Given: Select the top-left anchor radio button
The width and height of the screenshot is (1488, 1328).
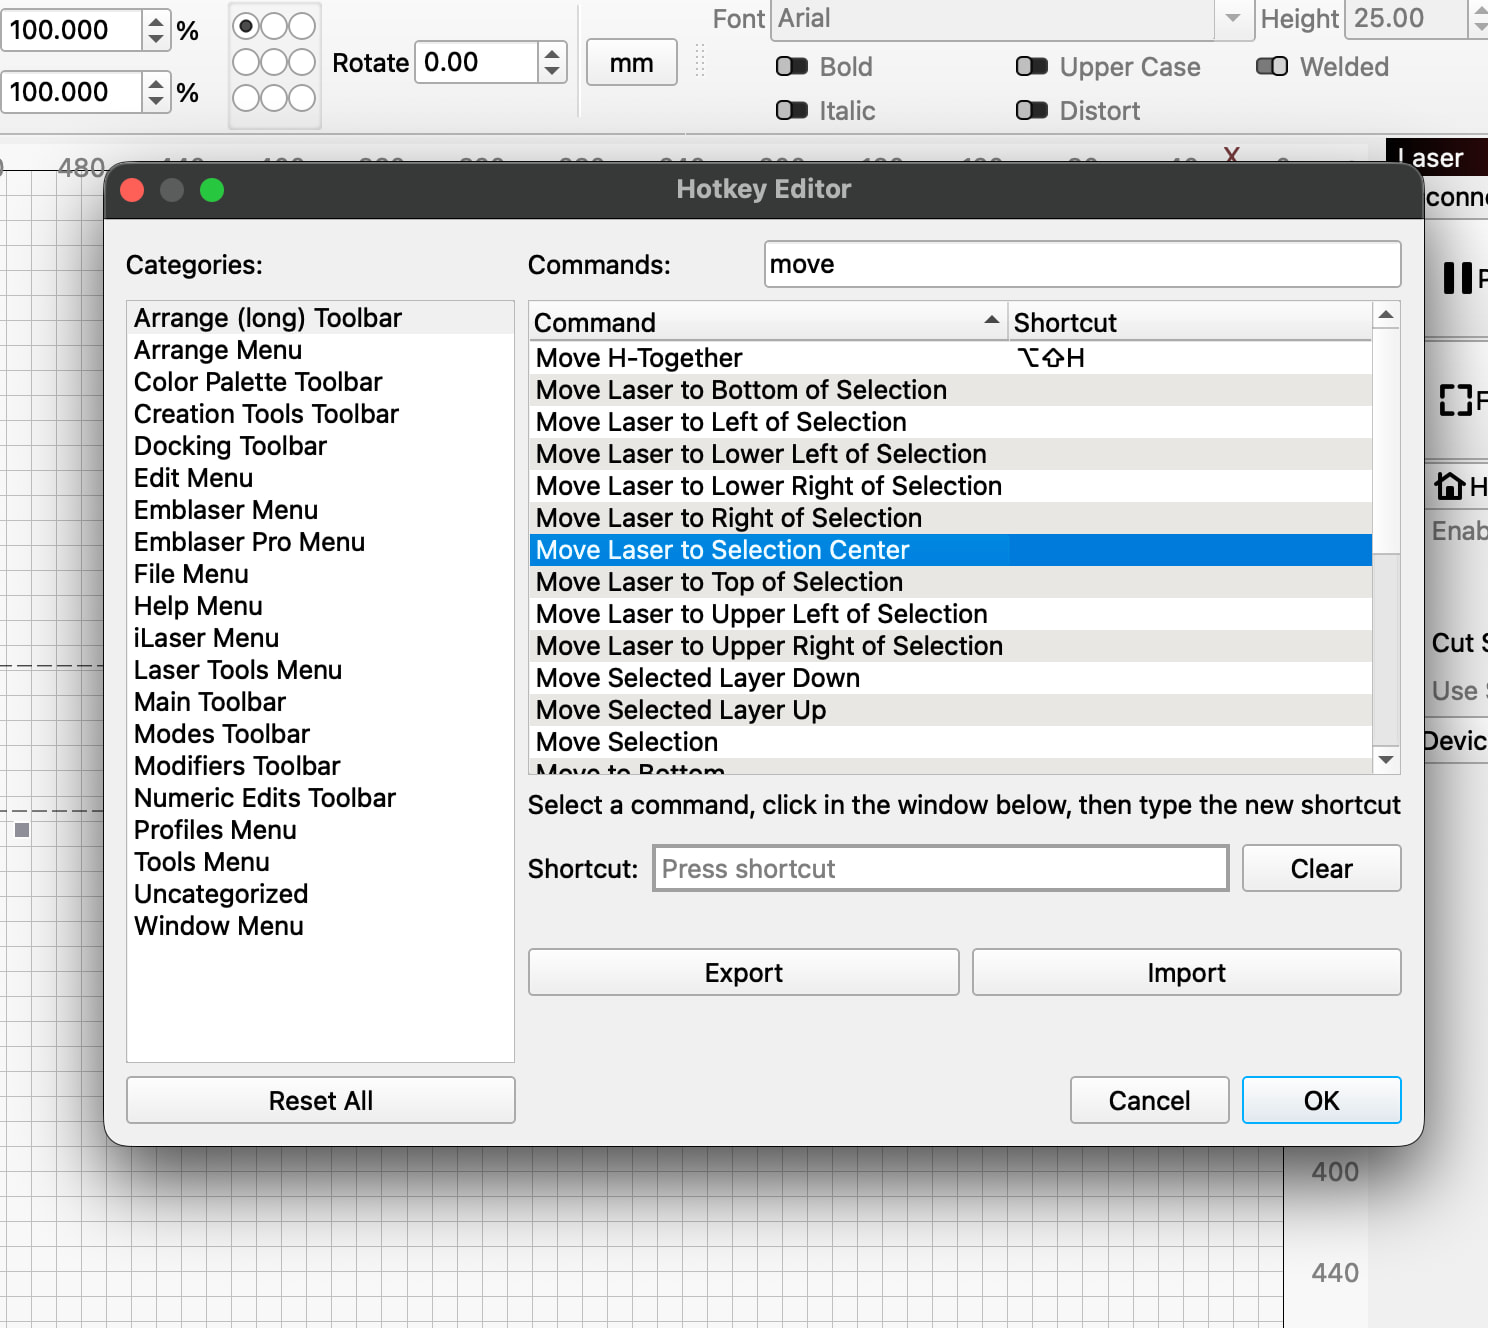Looking at the screenshot, I should (246, 26).
